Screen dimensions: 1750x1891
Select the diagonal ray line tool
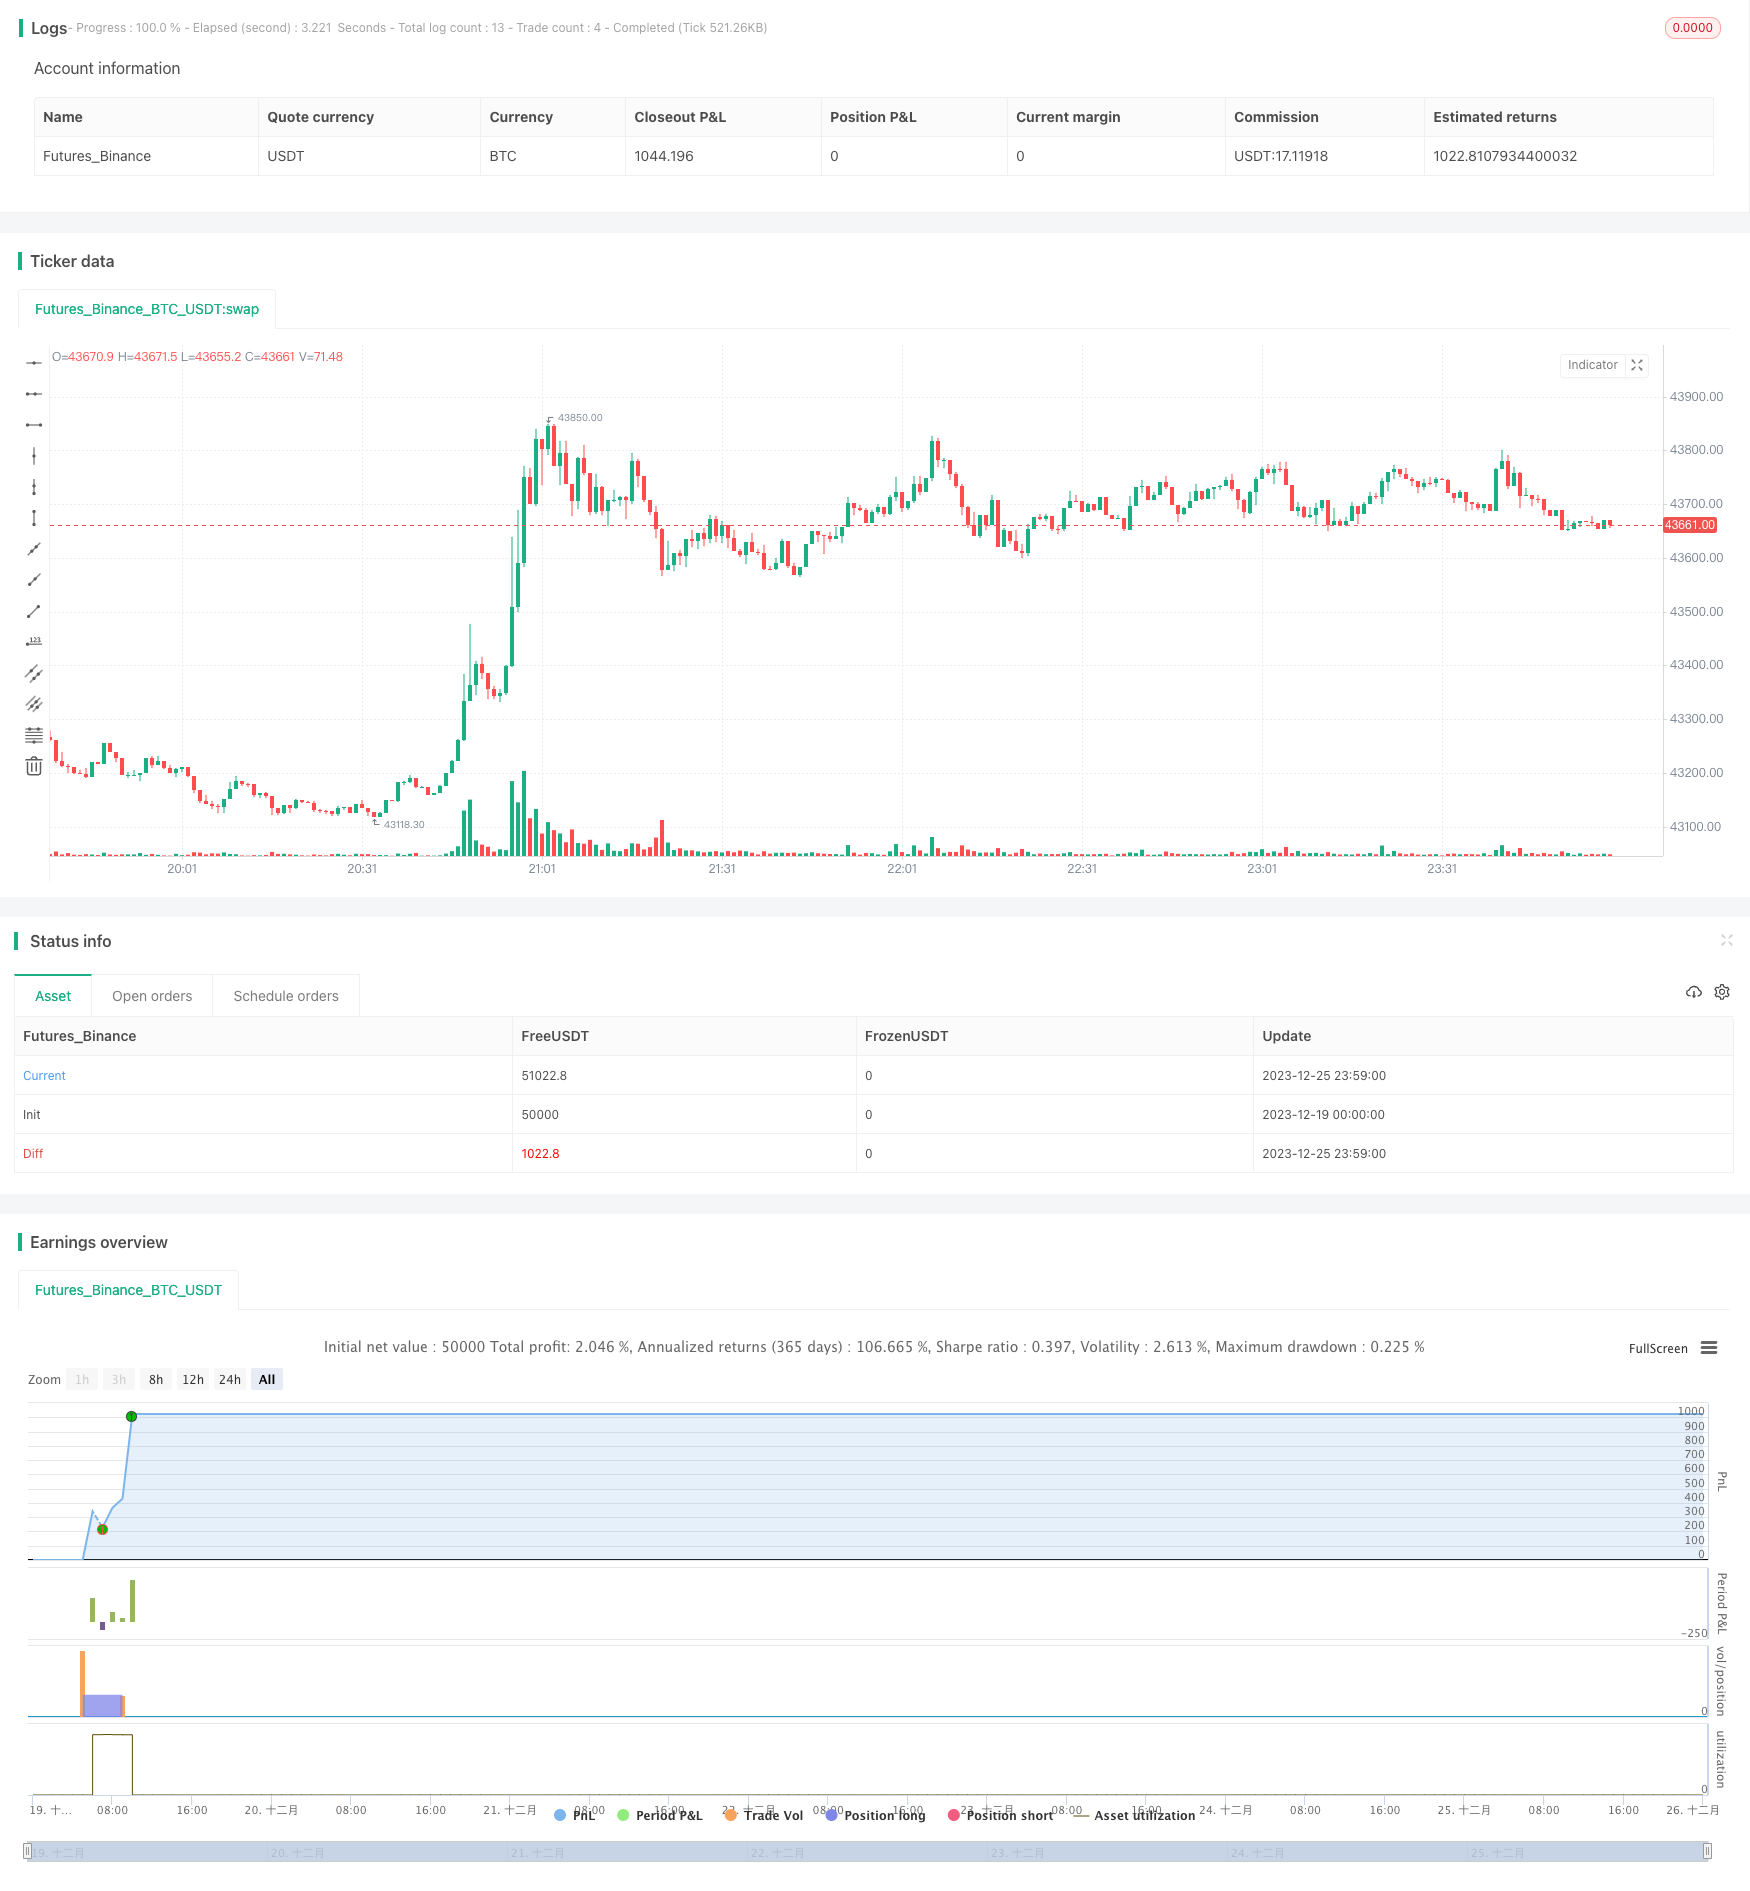point(34,580)
